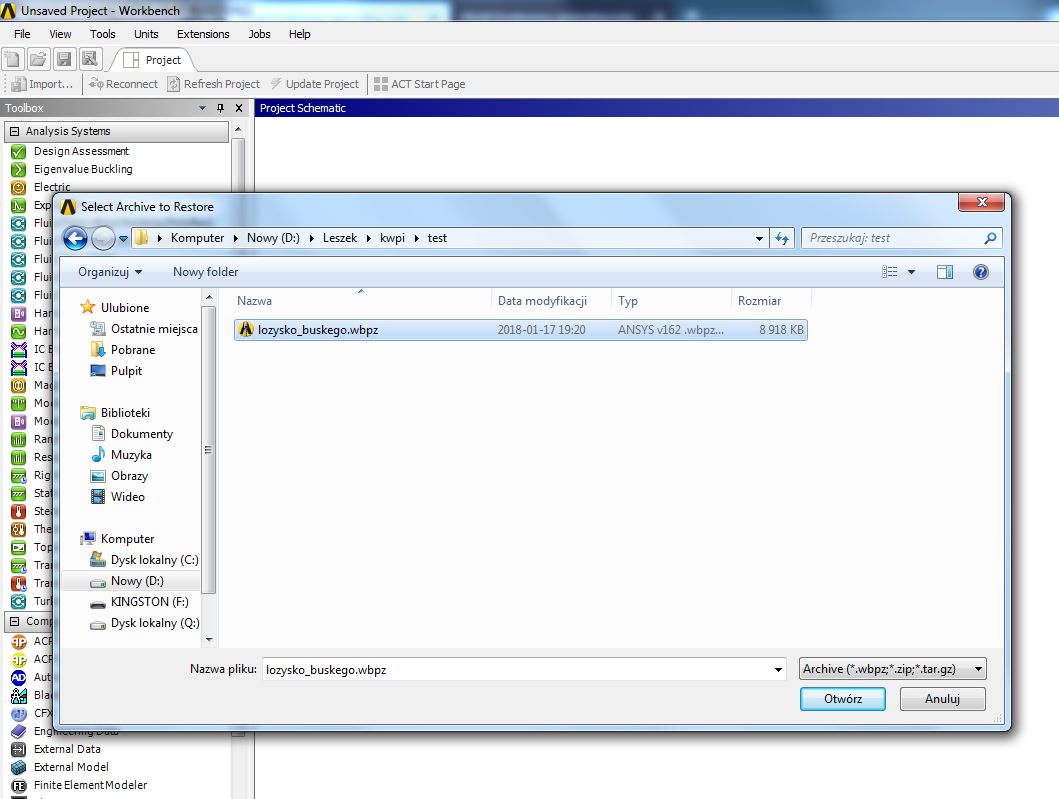The image size is (1059, 799).
Task: Click the Save Project disk icon
Action: click(64, 59)
